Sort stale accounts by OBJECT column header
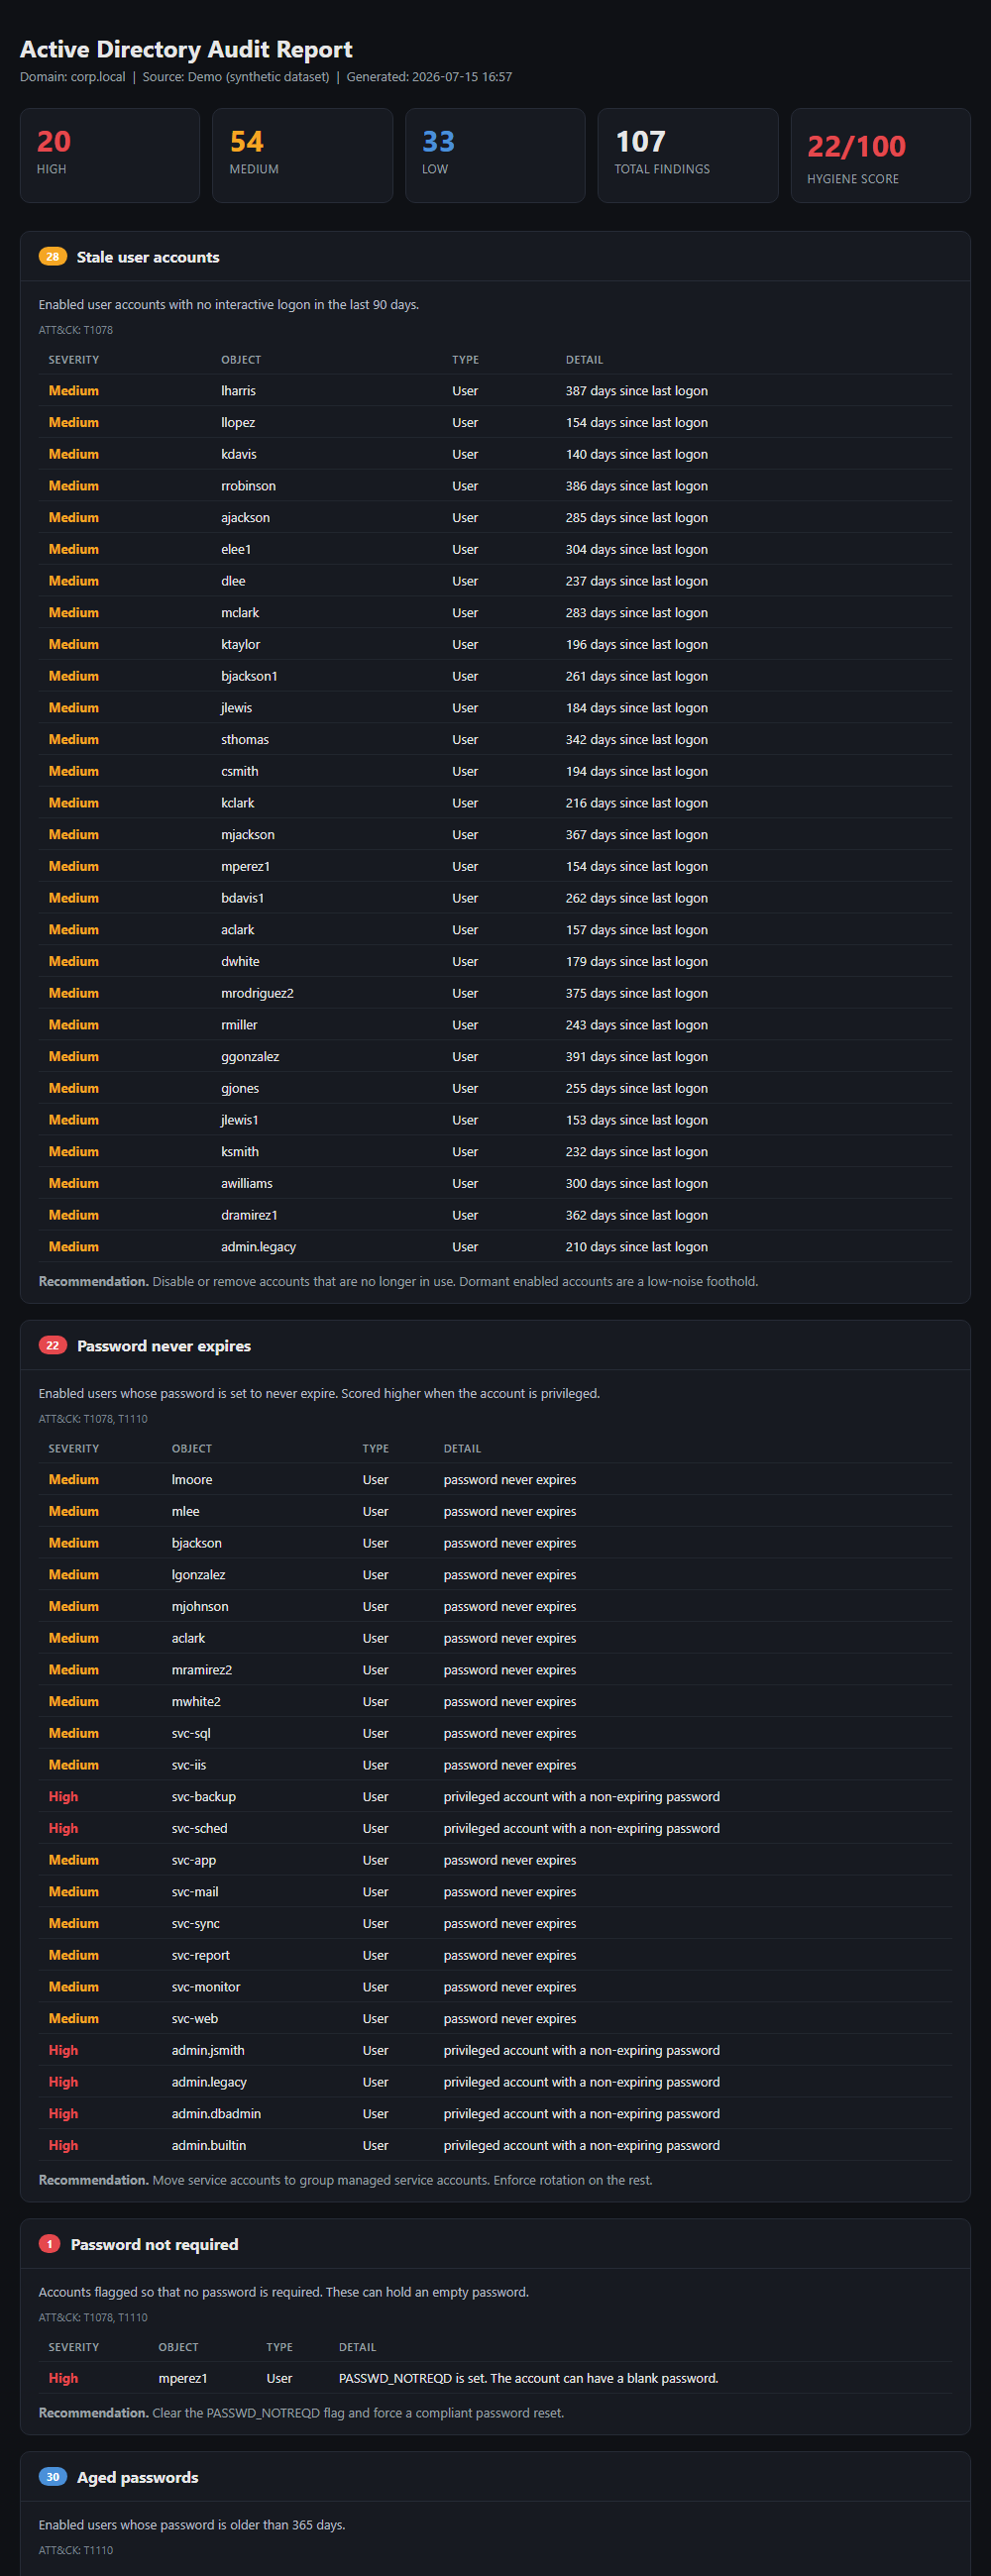 [x=241, y=360]
